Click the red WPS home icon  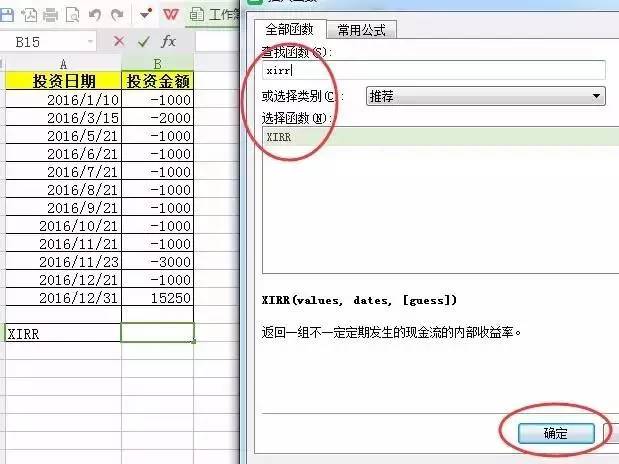(x=171, y=15)
